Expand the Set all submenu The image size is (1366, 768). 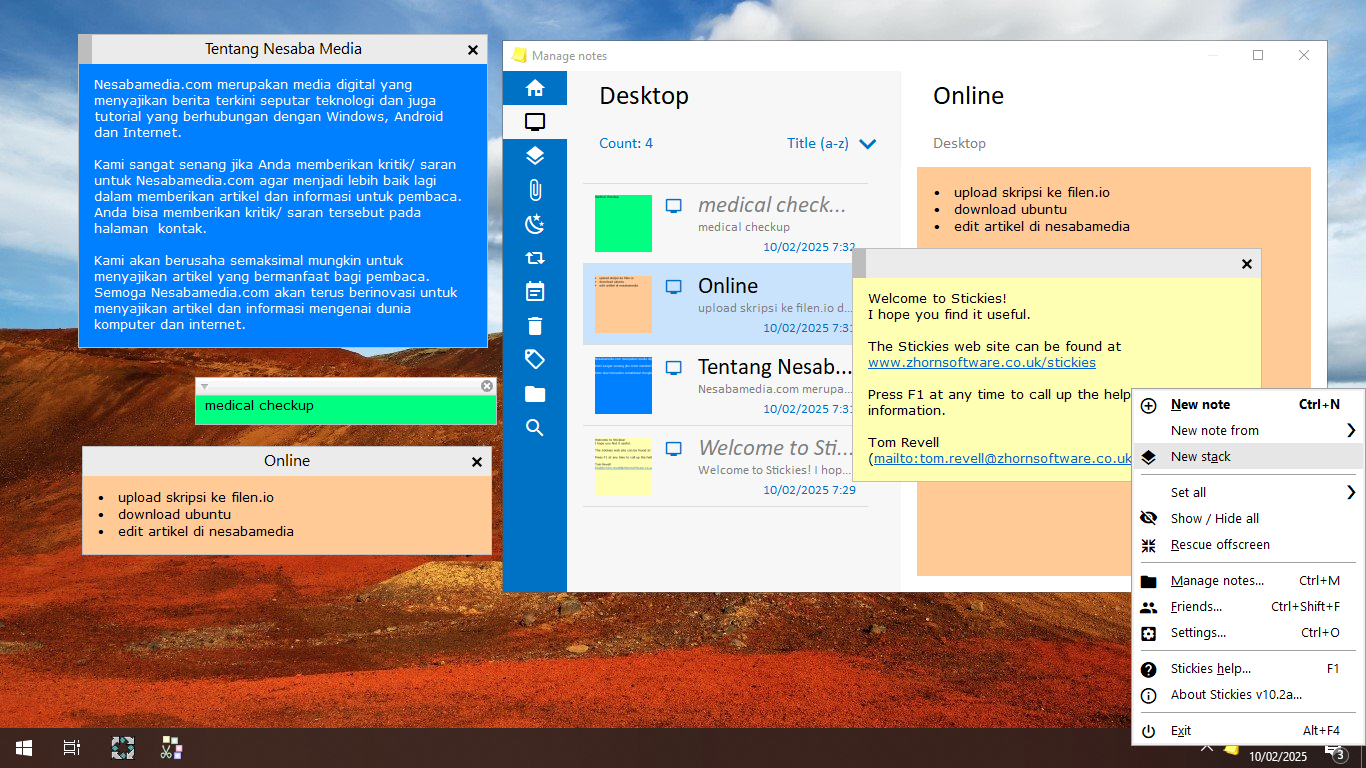[x=1248, y=493]
